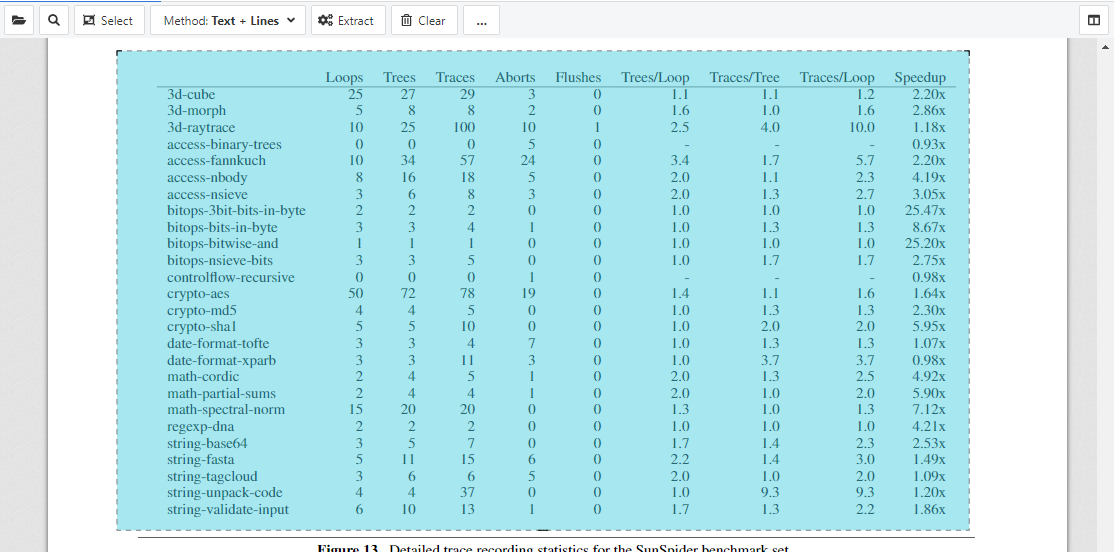The height and width of the screenshot is (552, 1114).
Task: Click the scrollbar up arrow
Action: click(1105, 46)
